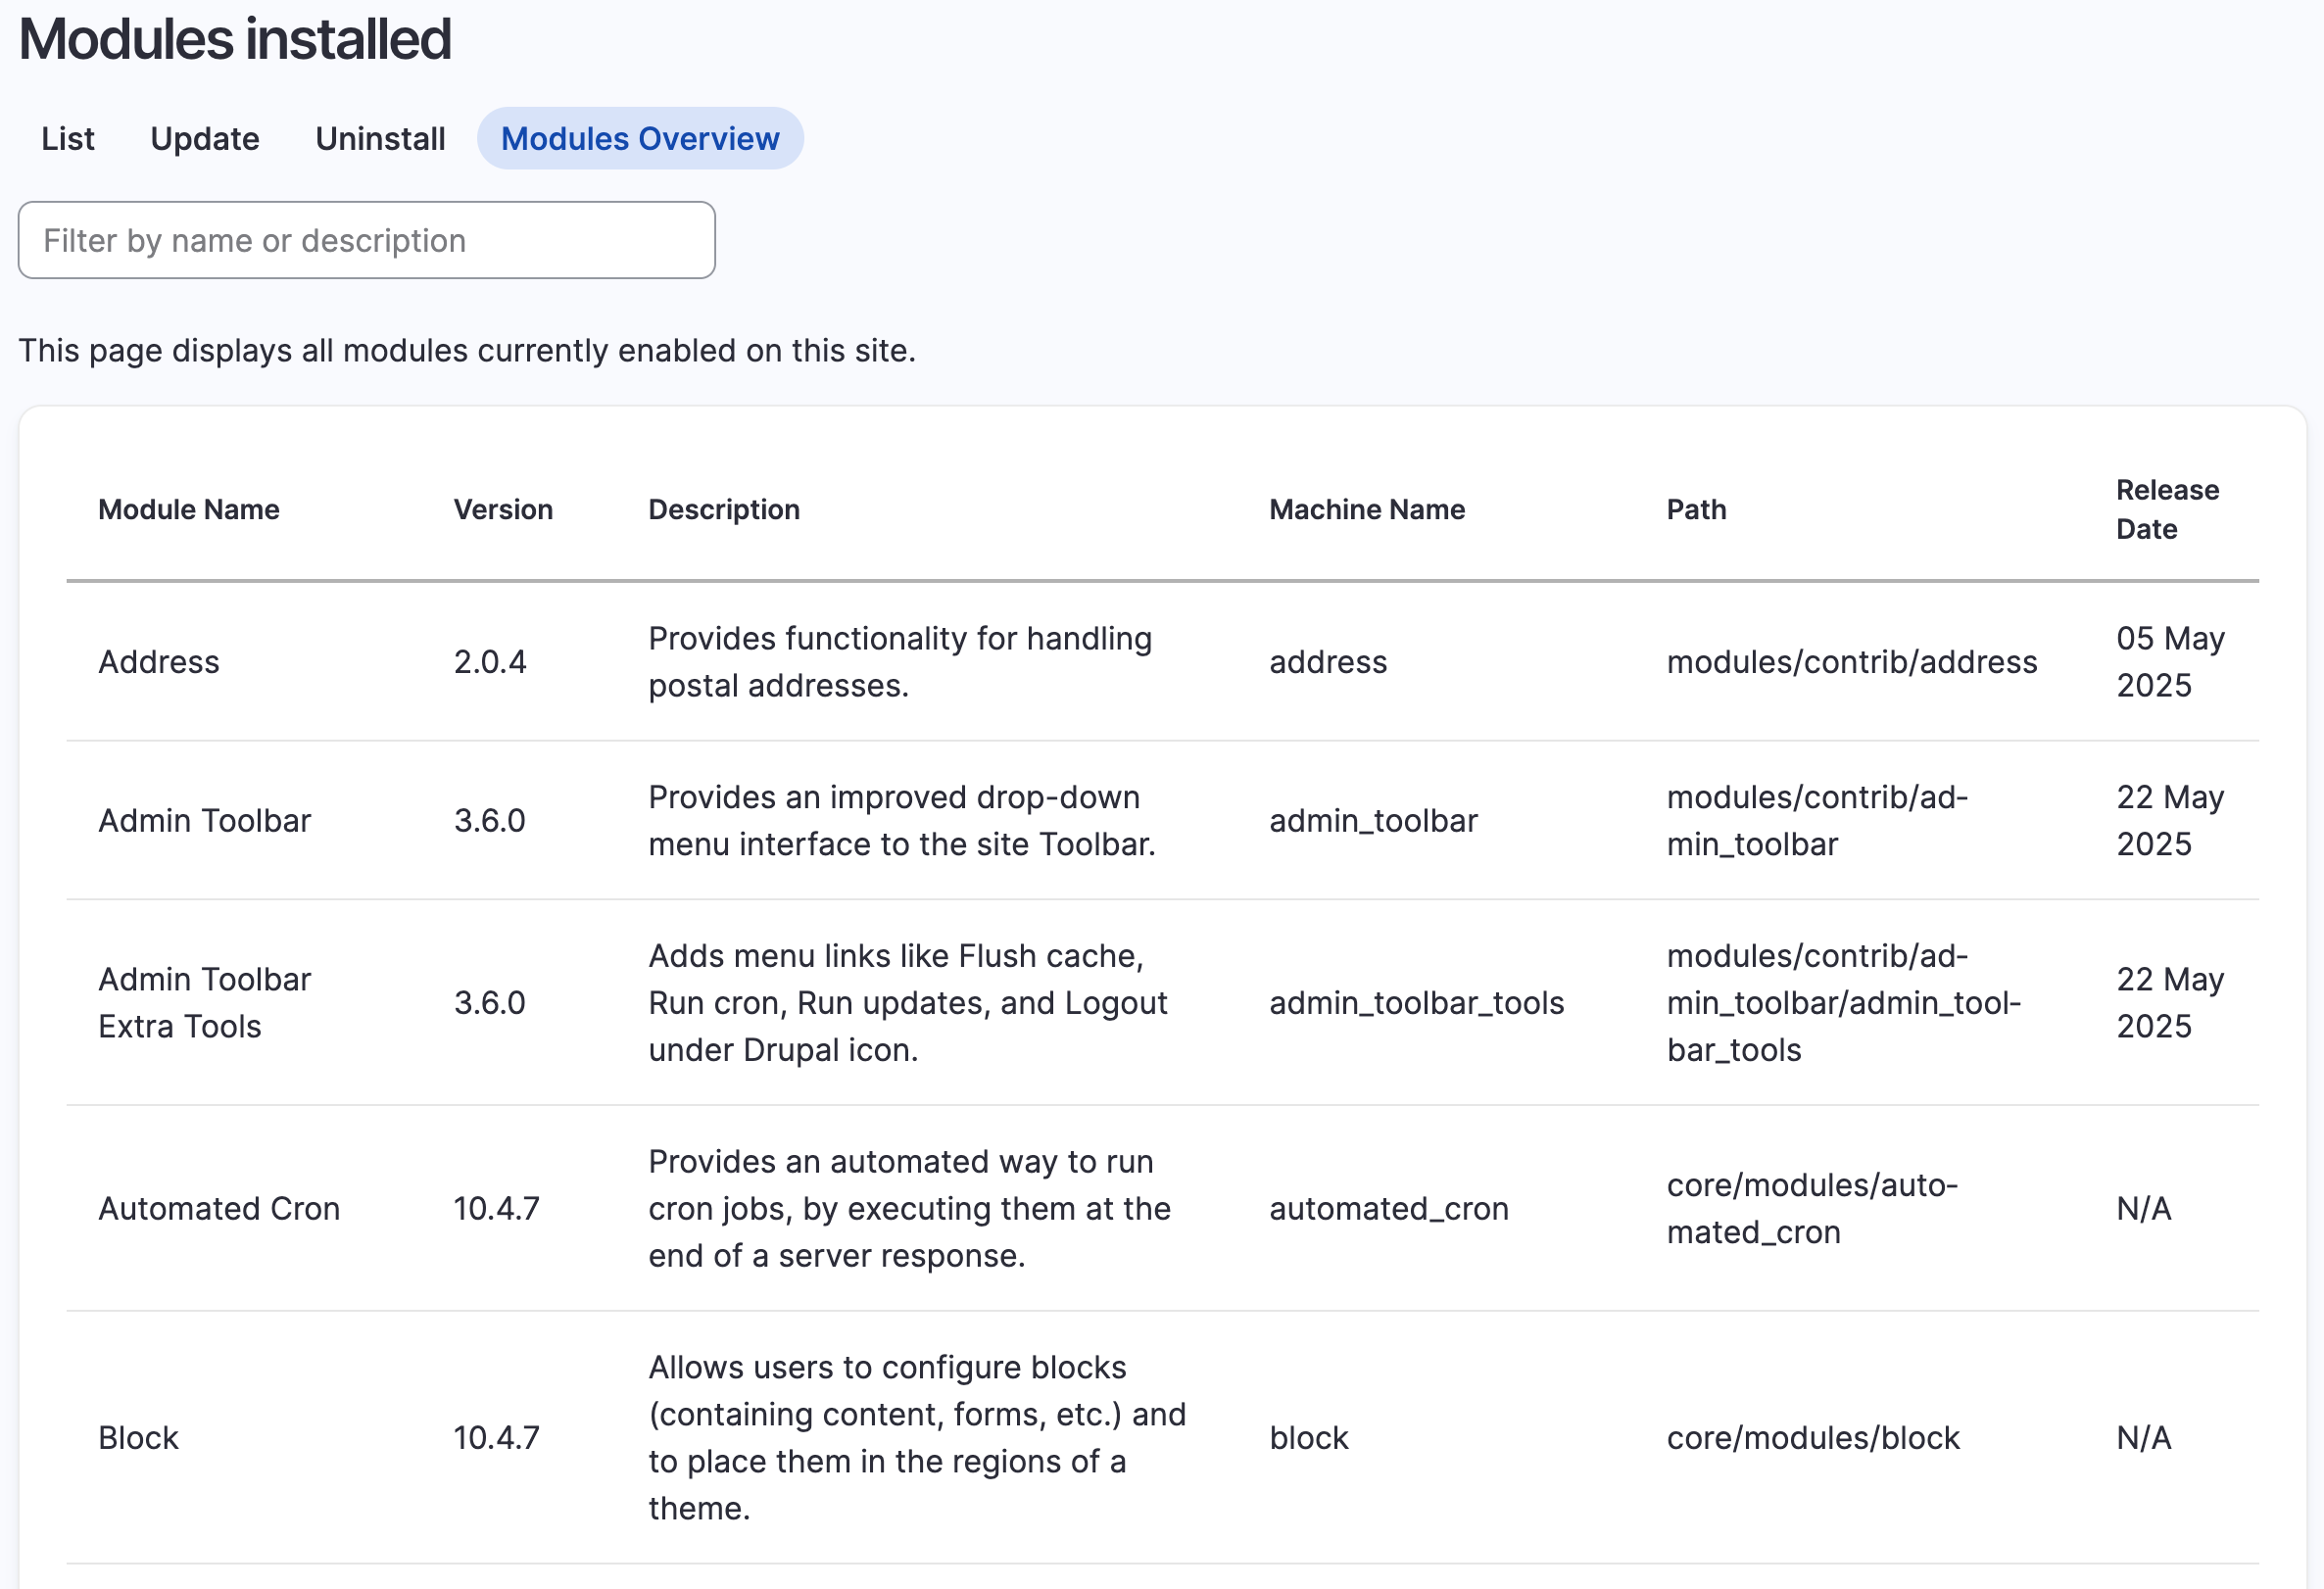The width and height of the screenshot is (2324, 1589).
Task: Open the Update tab
Action: coord(203,139)
